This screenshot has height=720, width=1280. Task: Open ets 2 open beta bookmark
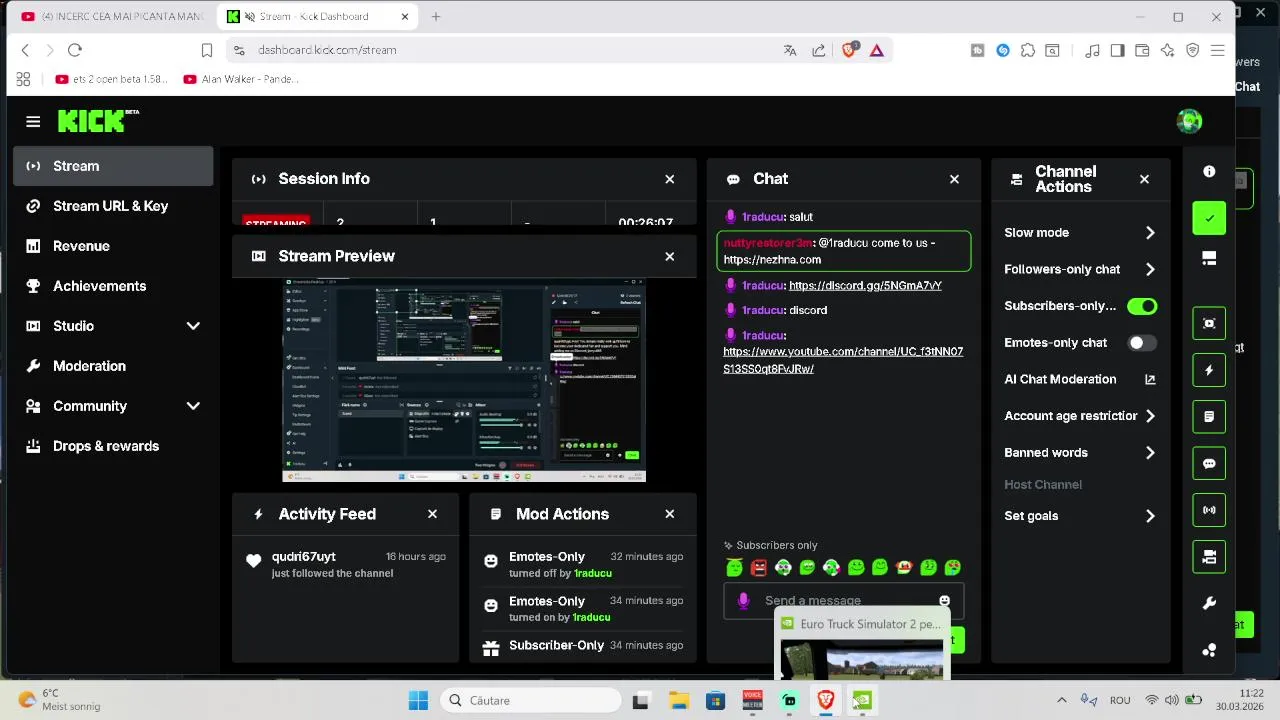[111, 79]
